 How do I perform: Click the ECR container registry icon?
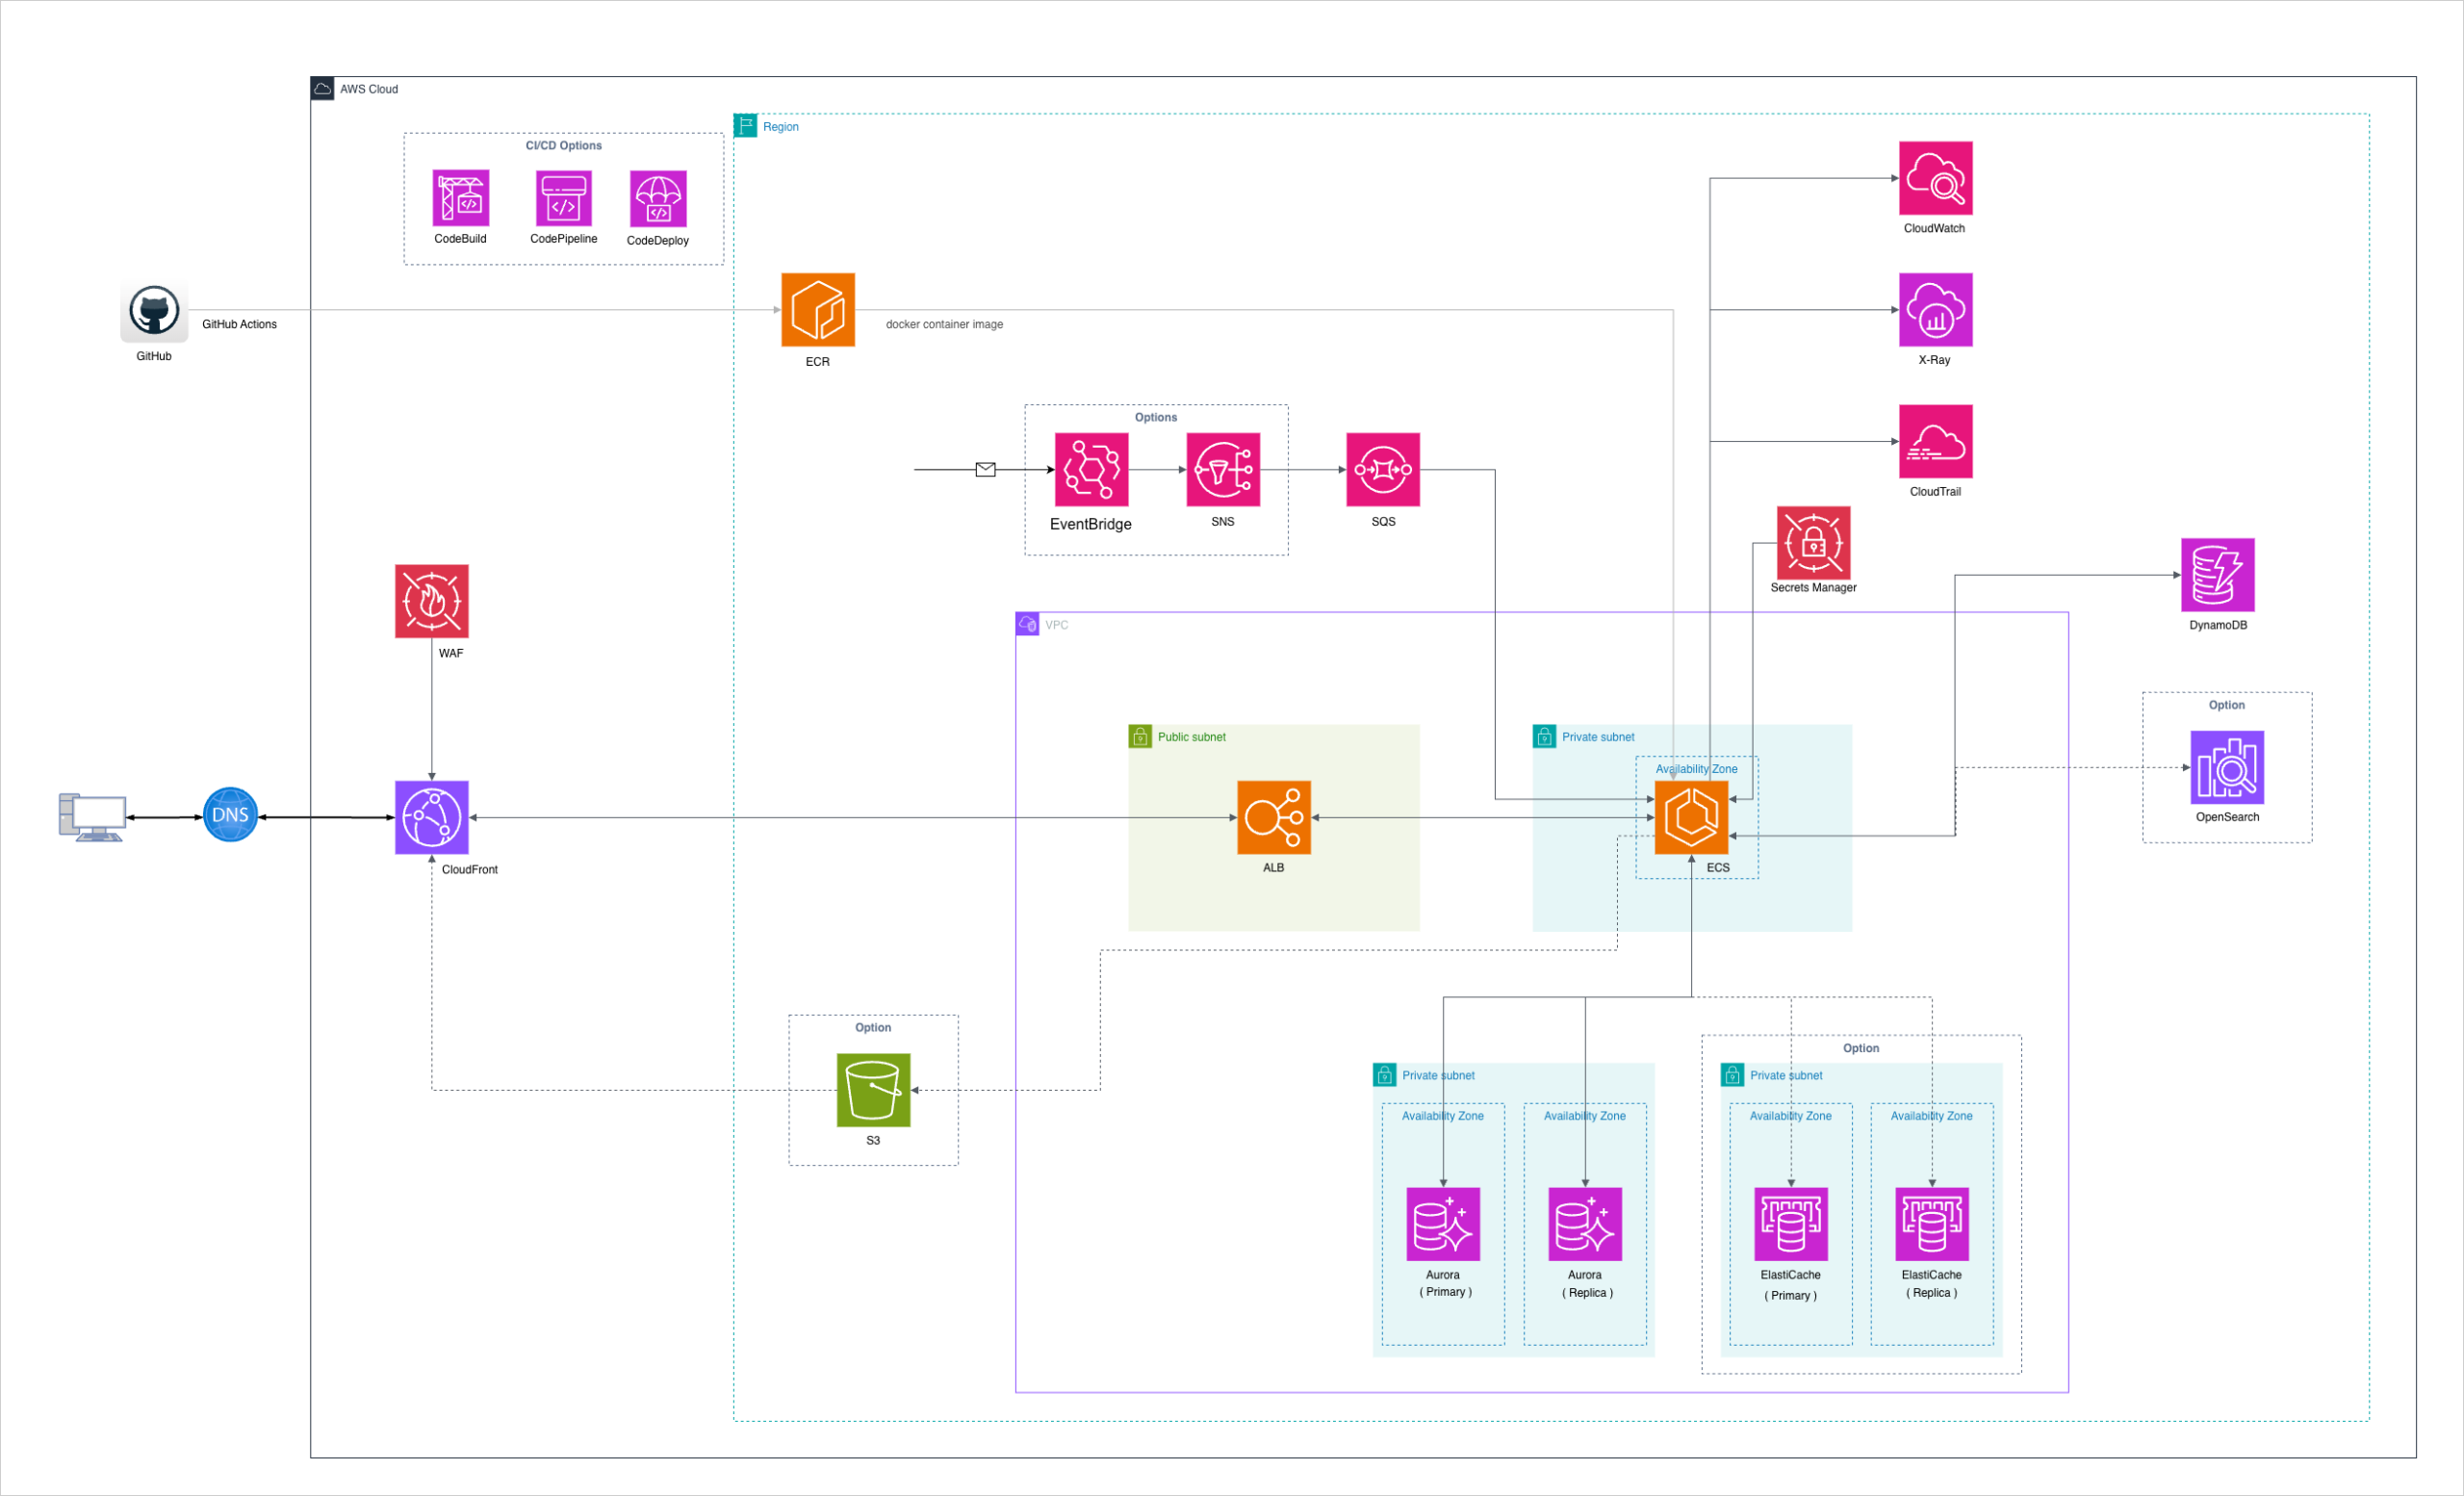(x=817, y=310)
